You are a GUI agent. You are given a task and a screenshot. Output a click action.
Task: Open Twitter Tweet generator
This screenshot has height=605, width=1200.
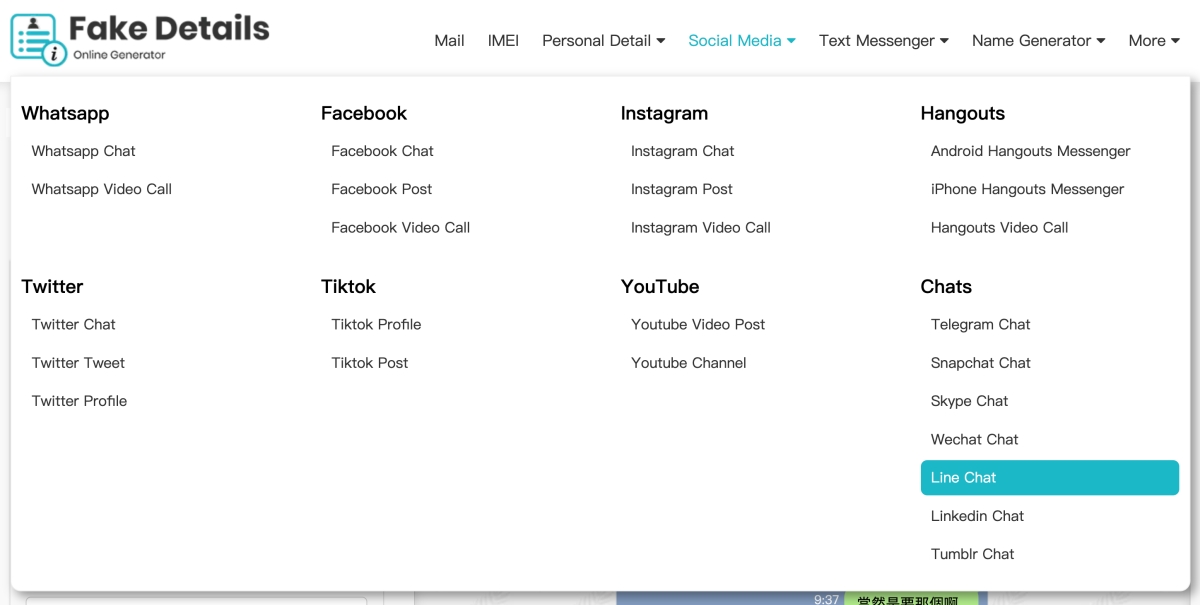[78, 363]
